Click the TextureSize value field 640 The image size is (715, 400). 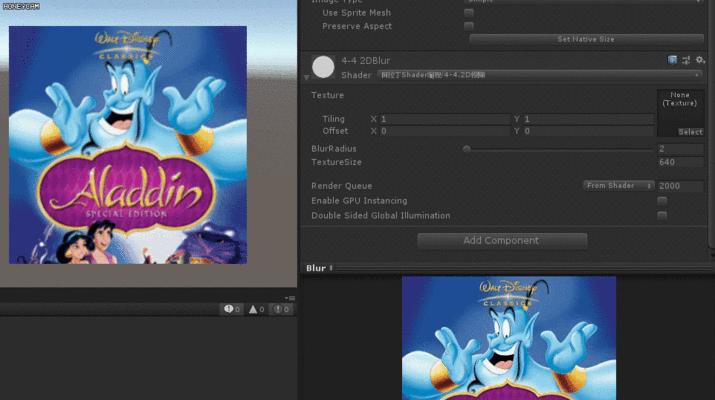pos(680,162)
